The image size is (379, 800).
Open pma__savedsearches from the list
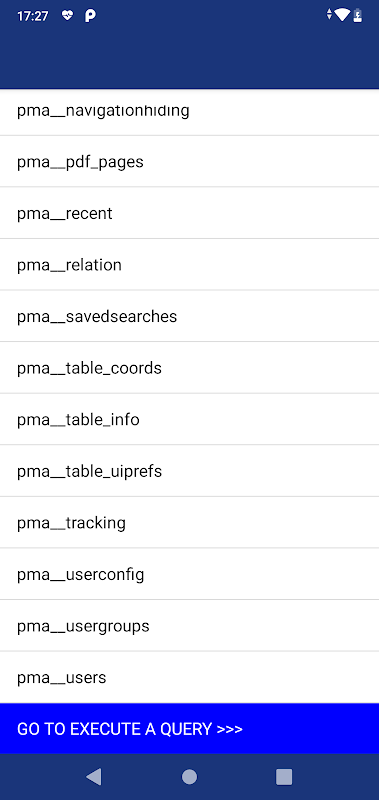point(189,316)
